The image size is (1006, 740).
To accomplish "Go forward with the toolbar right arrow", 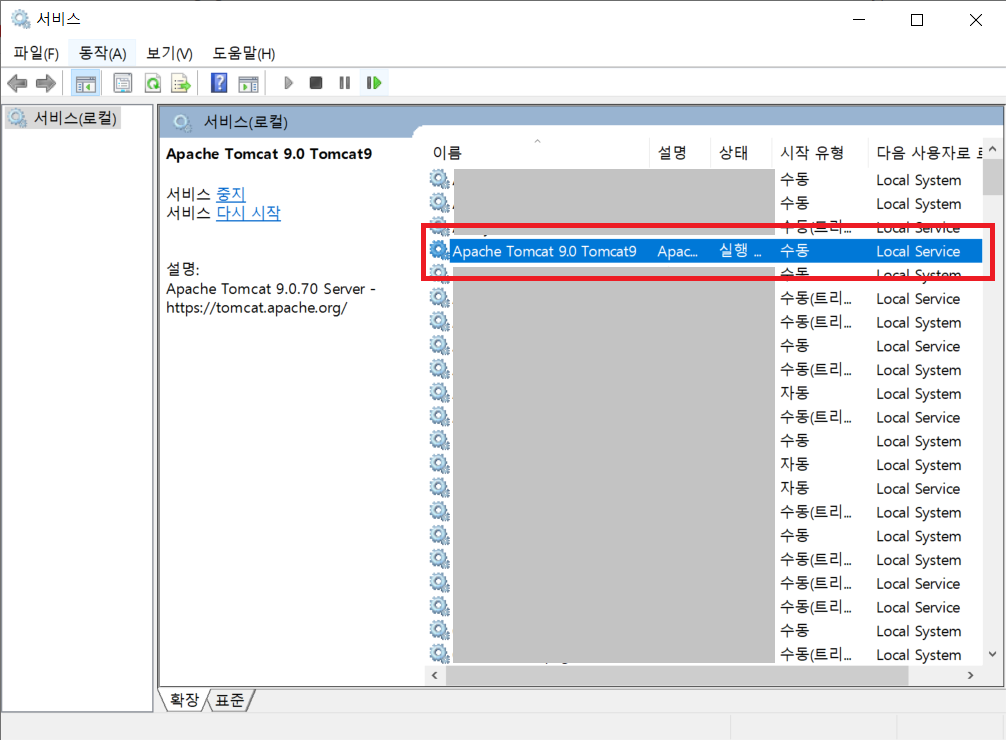I will tap(46, 83).
